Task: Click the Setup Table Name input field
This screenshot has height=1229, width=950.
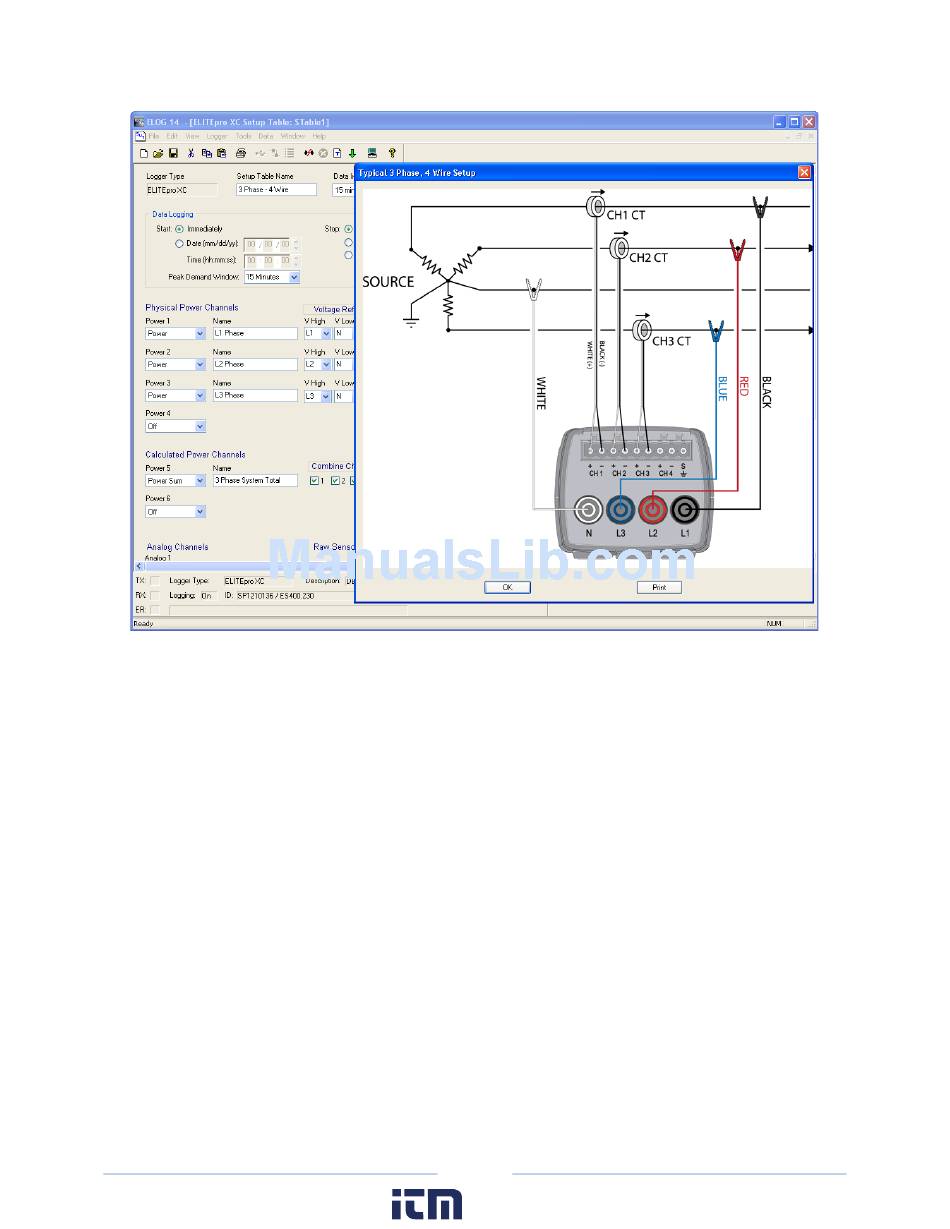Action: point(275,189)
